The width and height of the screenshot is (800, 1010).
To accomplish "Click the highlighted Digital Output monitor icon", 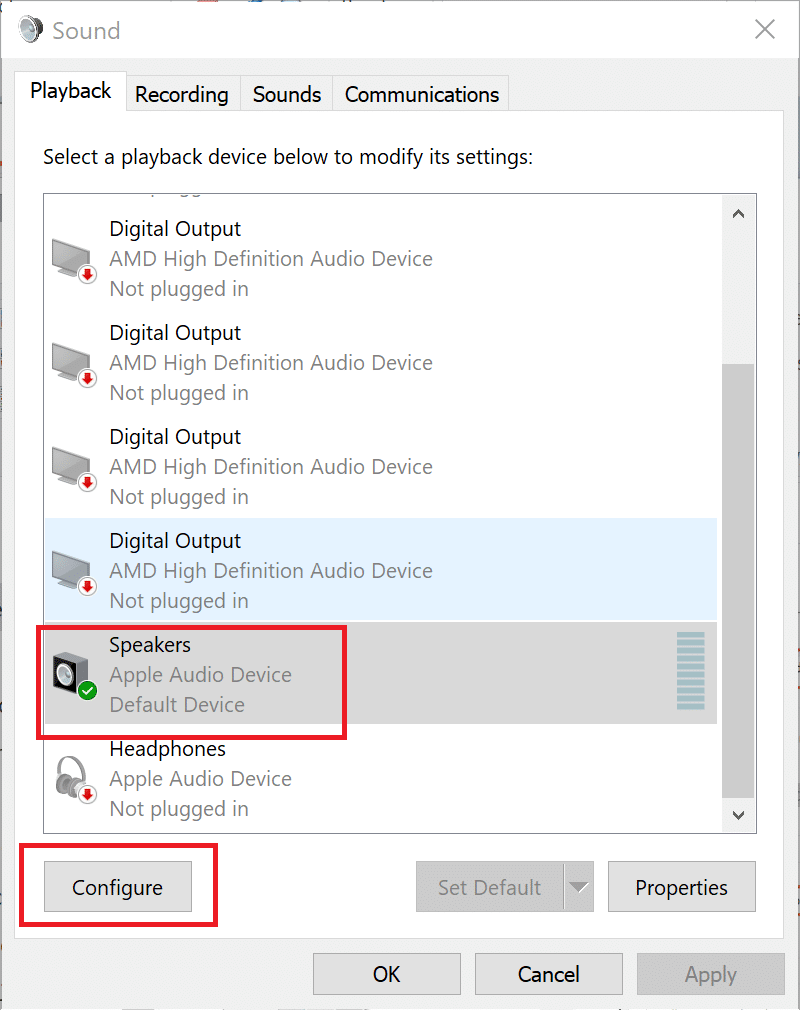I will tap(75, 570).
